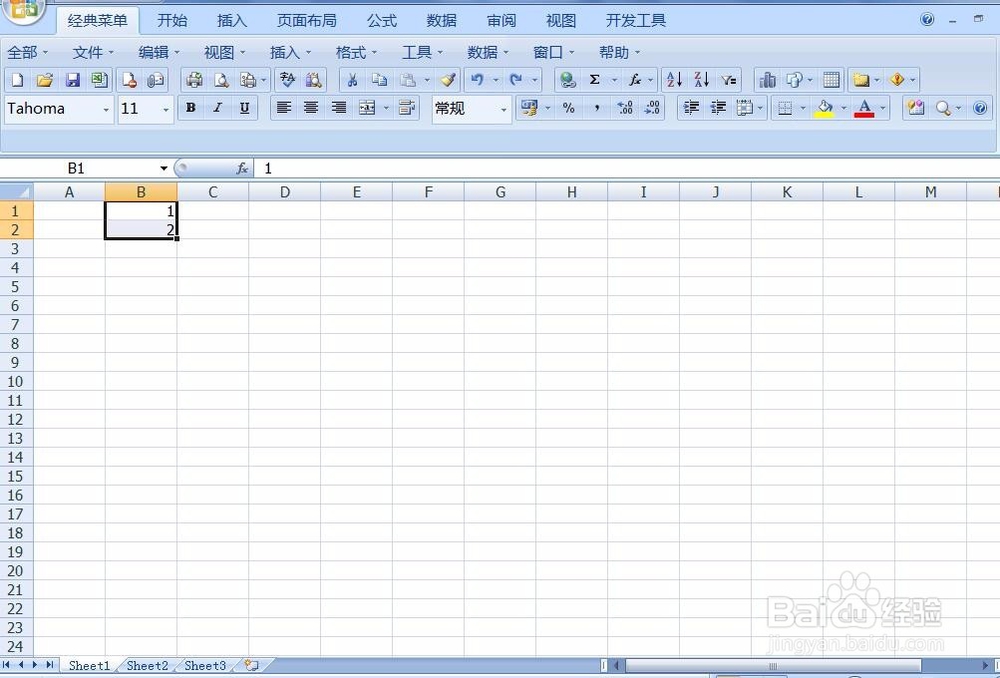Toggle wrap text button
Screen dimensions: 1000x678
click(x=406, y=108)
